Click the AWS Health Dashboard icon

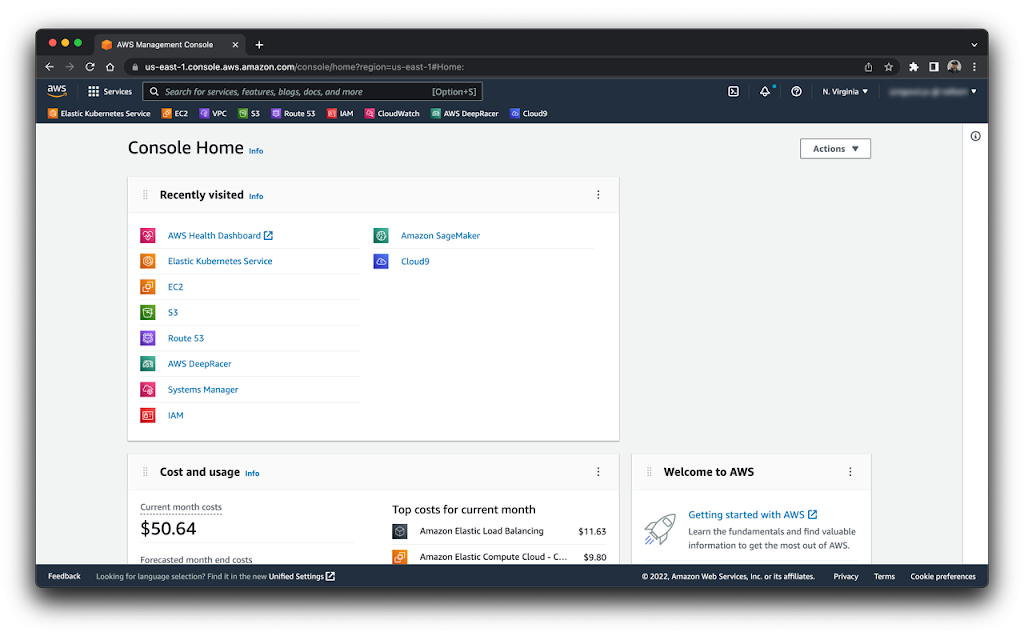pyautogui.click(x=148, y=235)
